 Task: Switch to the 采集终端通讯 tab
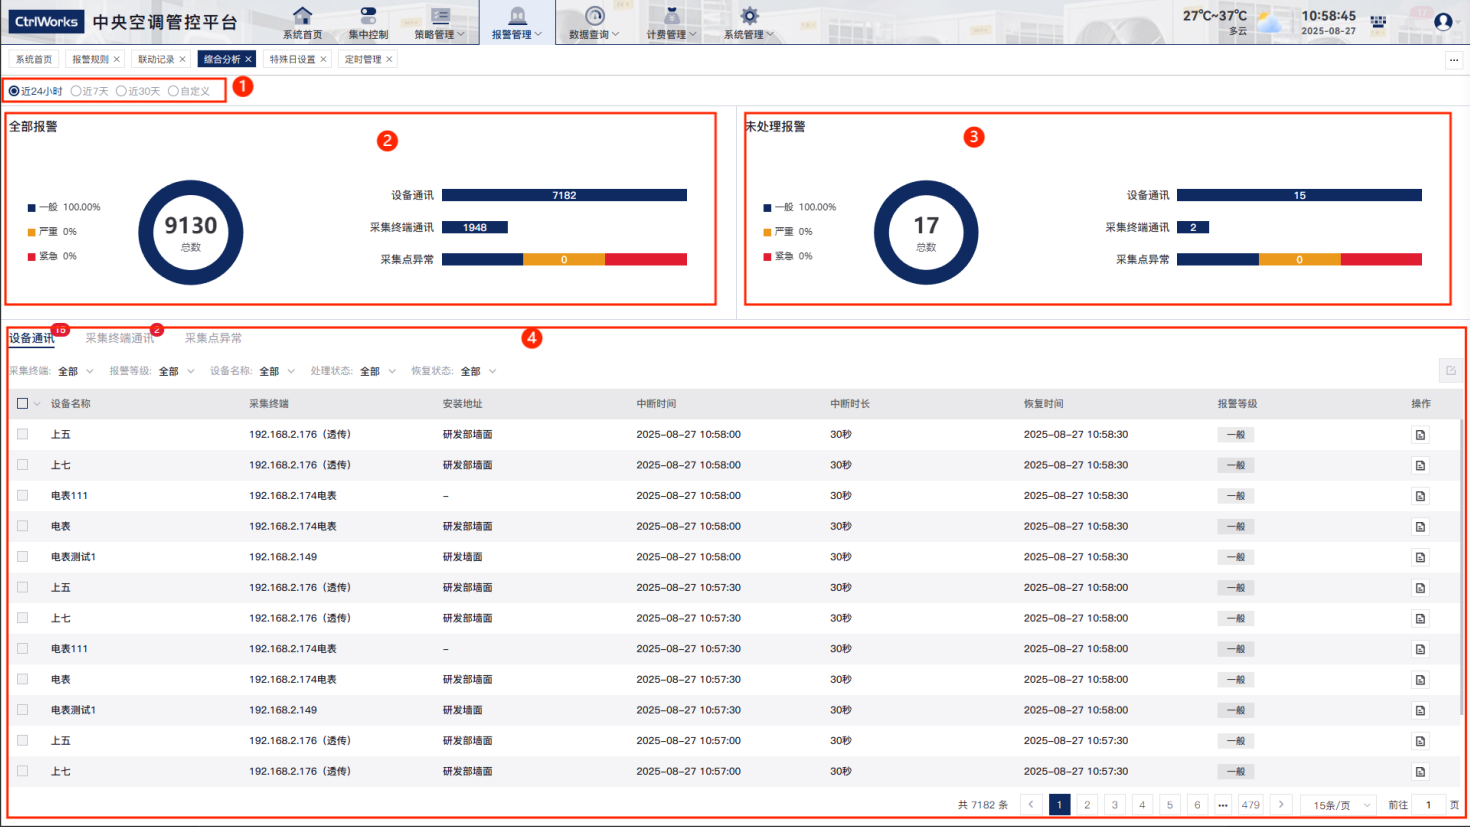point(120,339)
